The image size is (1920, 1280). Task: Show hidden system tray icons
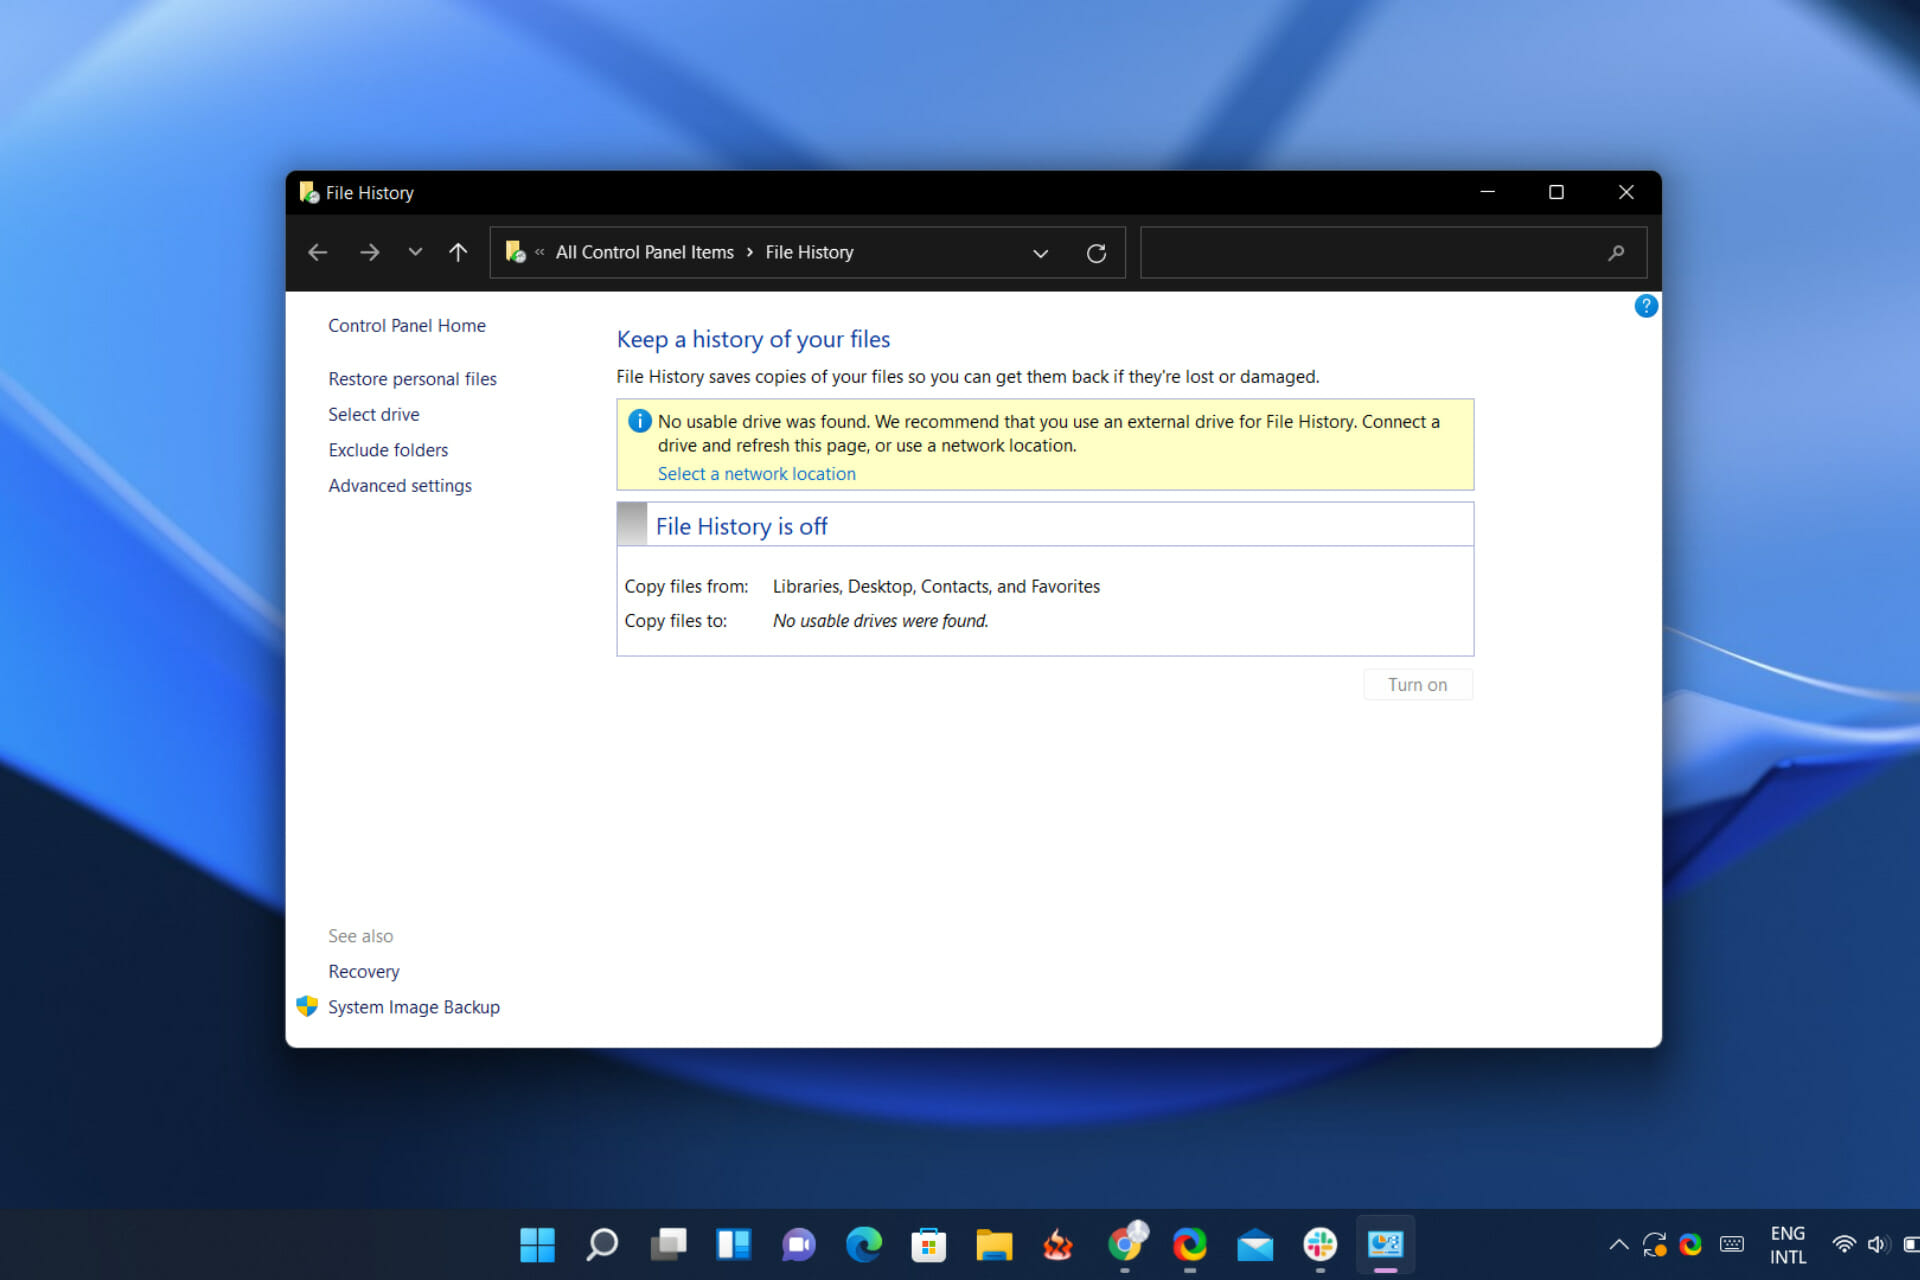pos(1618,1245)
